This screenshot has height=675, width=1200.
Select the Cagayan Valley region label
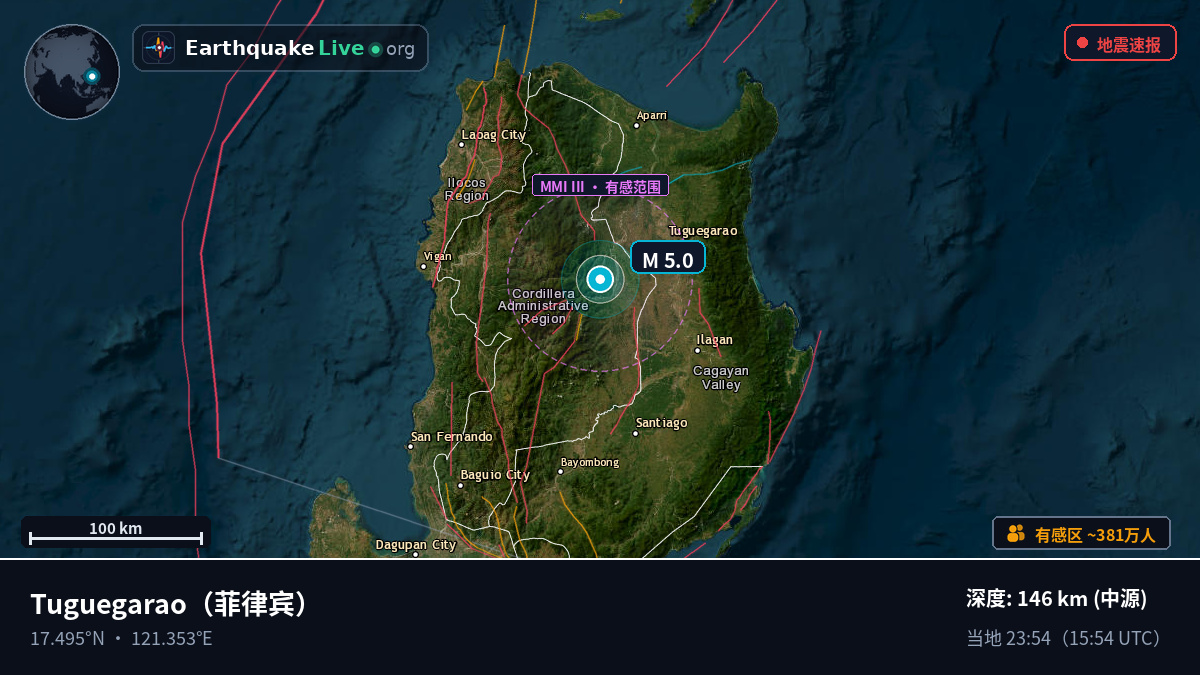[x=721, y=378]
